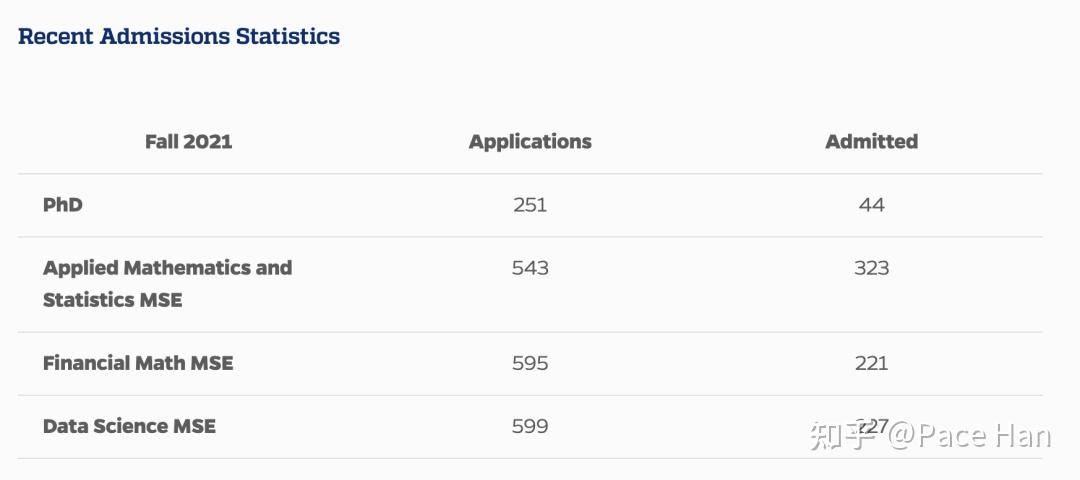Click the 'Financial Math MSE' row label
The width and height of the screenshot is (1080, 480).
pyautogui.click(x=138, y=363)
